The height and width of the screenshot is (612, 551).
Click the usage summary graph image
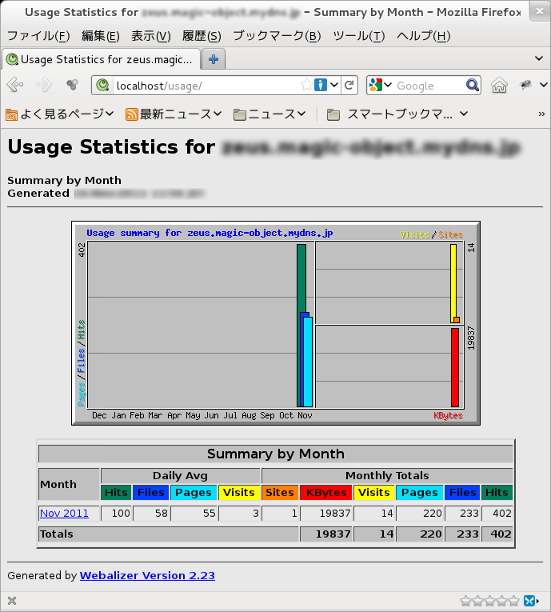276,324
